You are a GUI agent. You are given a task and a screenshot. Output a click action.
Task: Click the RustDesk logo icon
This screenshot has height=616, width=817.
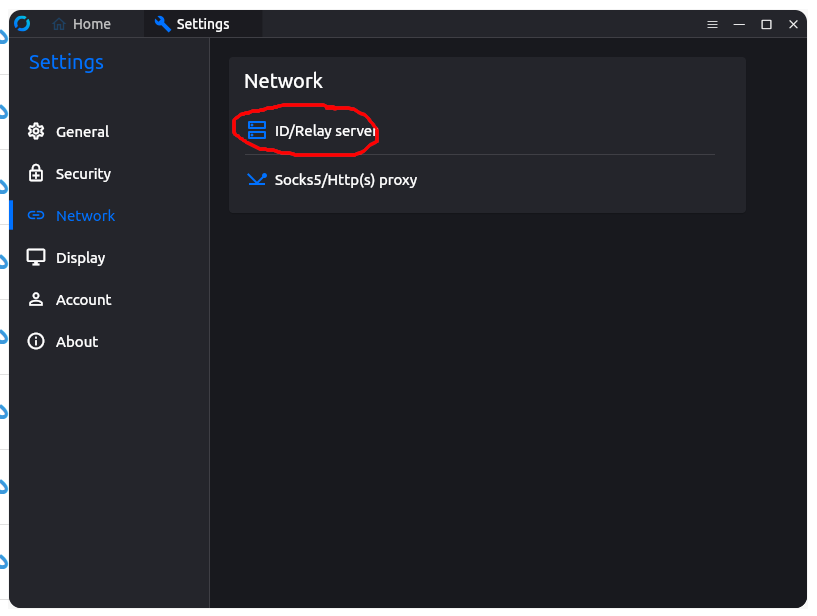click(x=22, y=24)
